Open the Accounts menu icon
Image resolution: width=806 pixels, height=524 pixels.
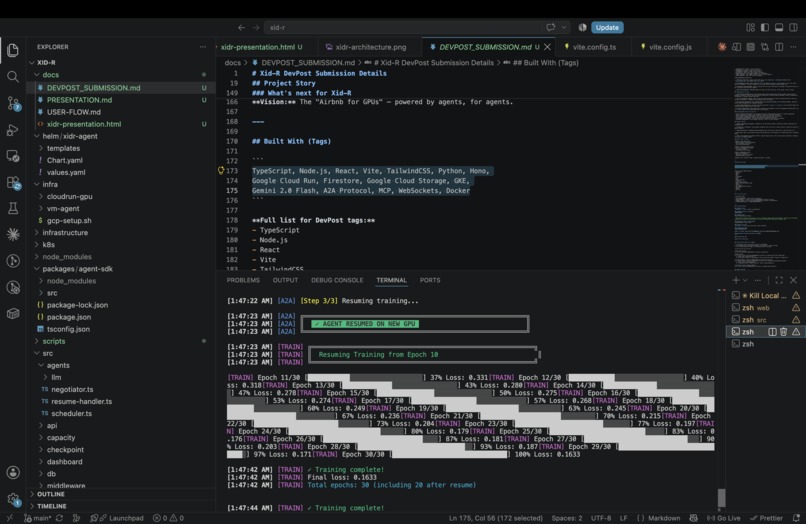[x=13, y=472]
